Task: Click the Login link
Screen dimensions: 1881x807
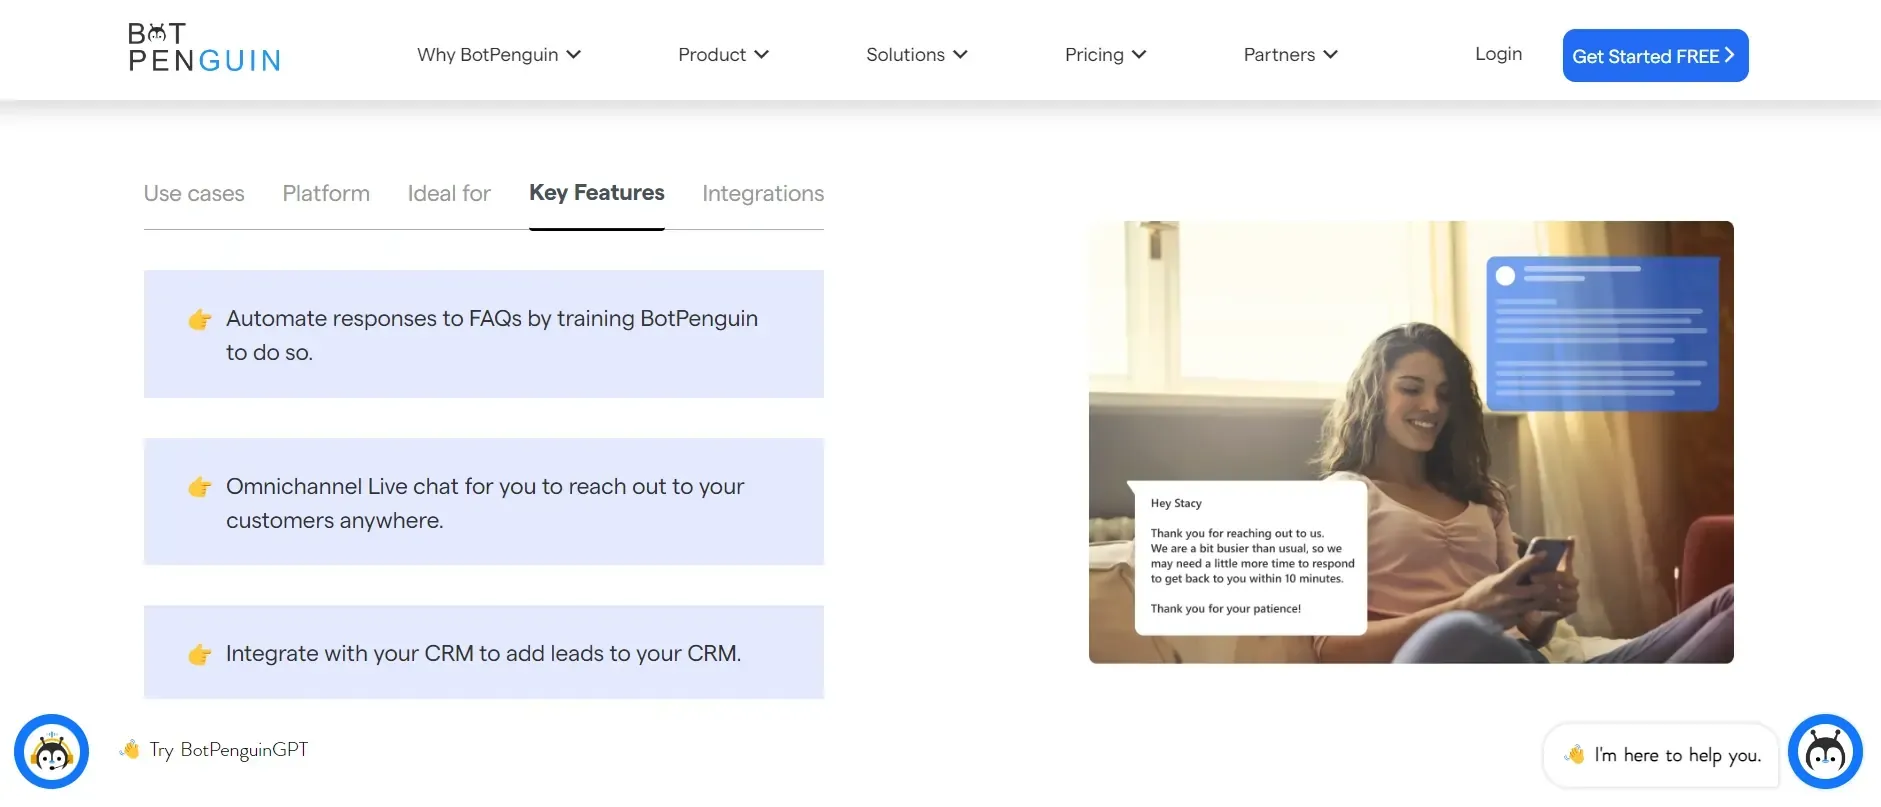Action: click(x=1498, y=54)
